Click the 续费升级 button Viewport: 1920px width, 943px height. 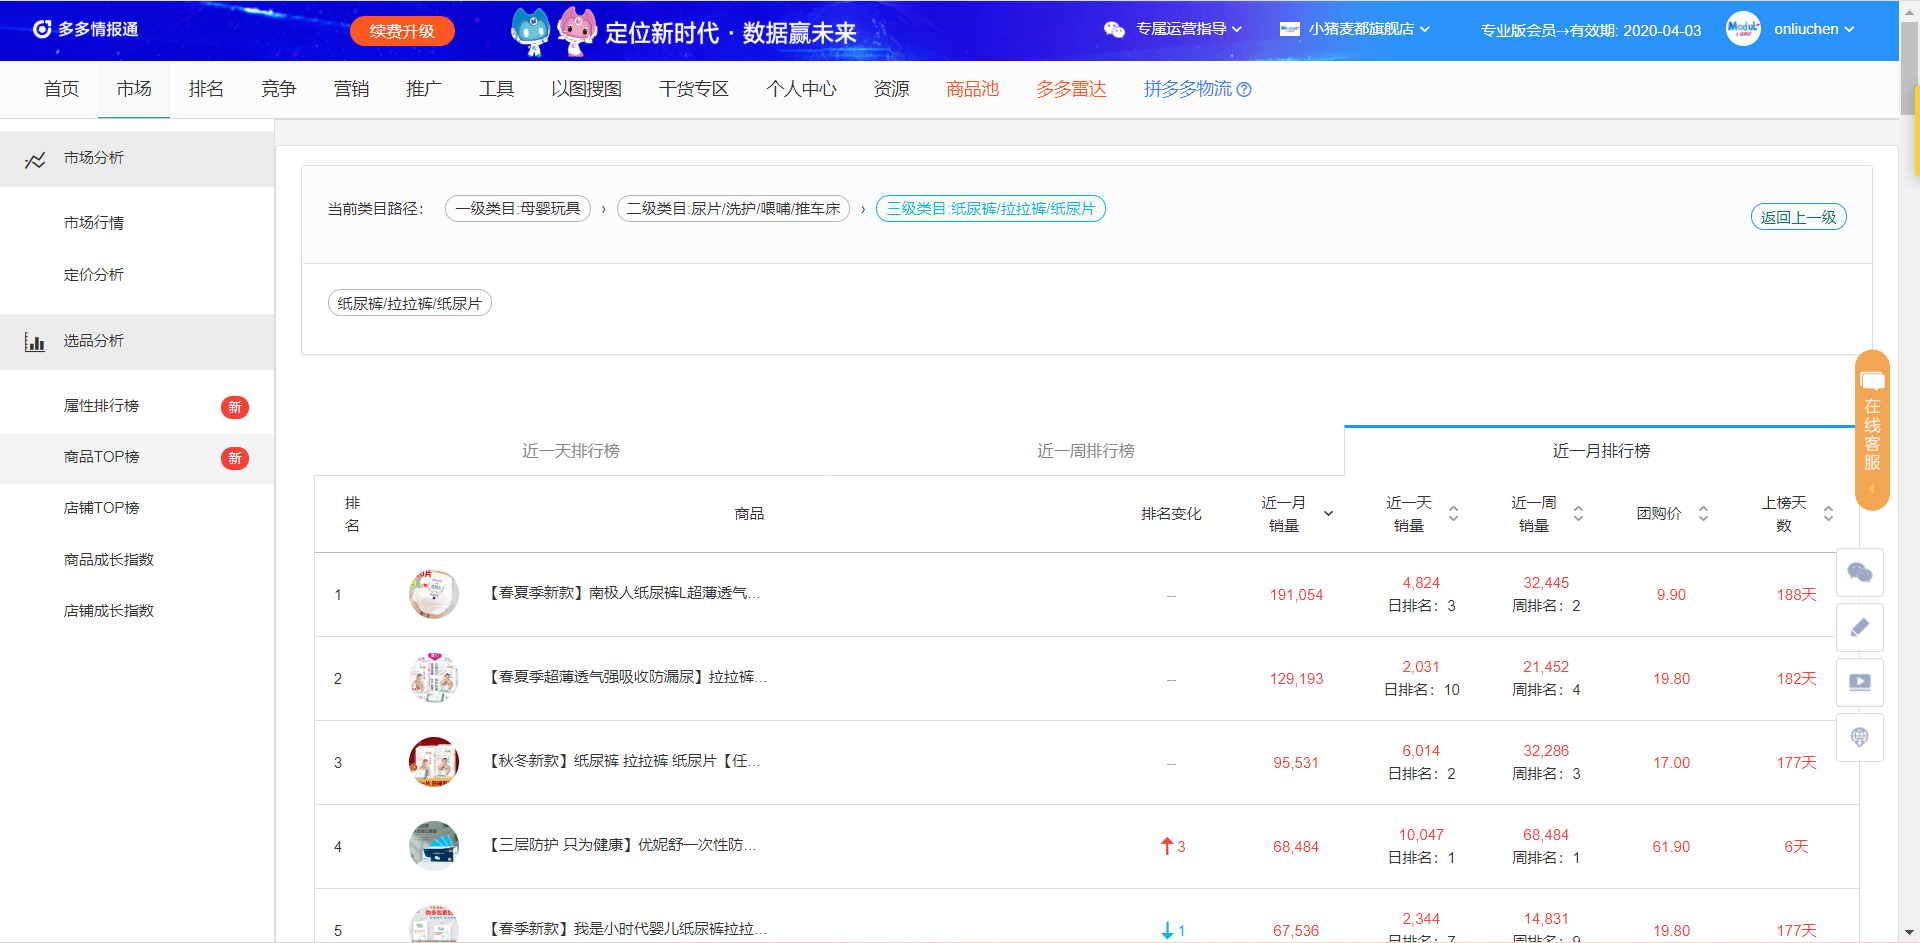(402, 31)
